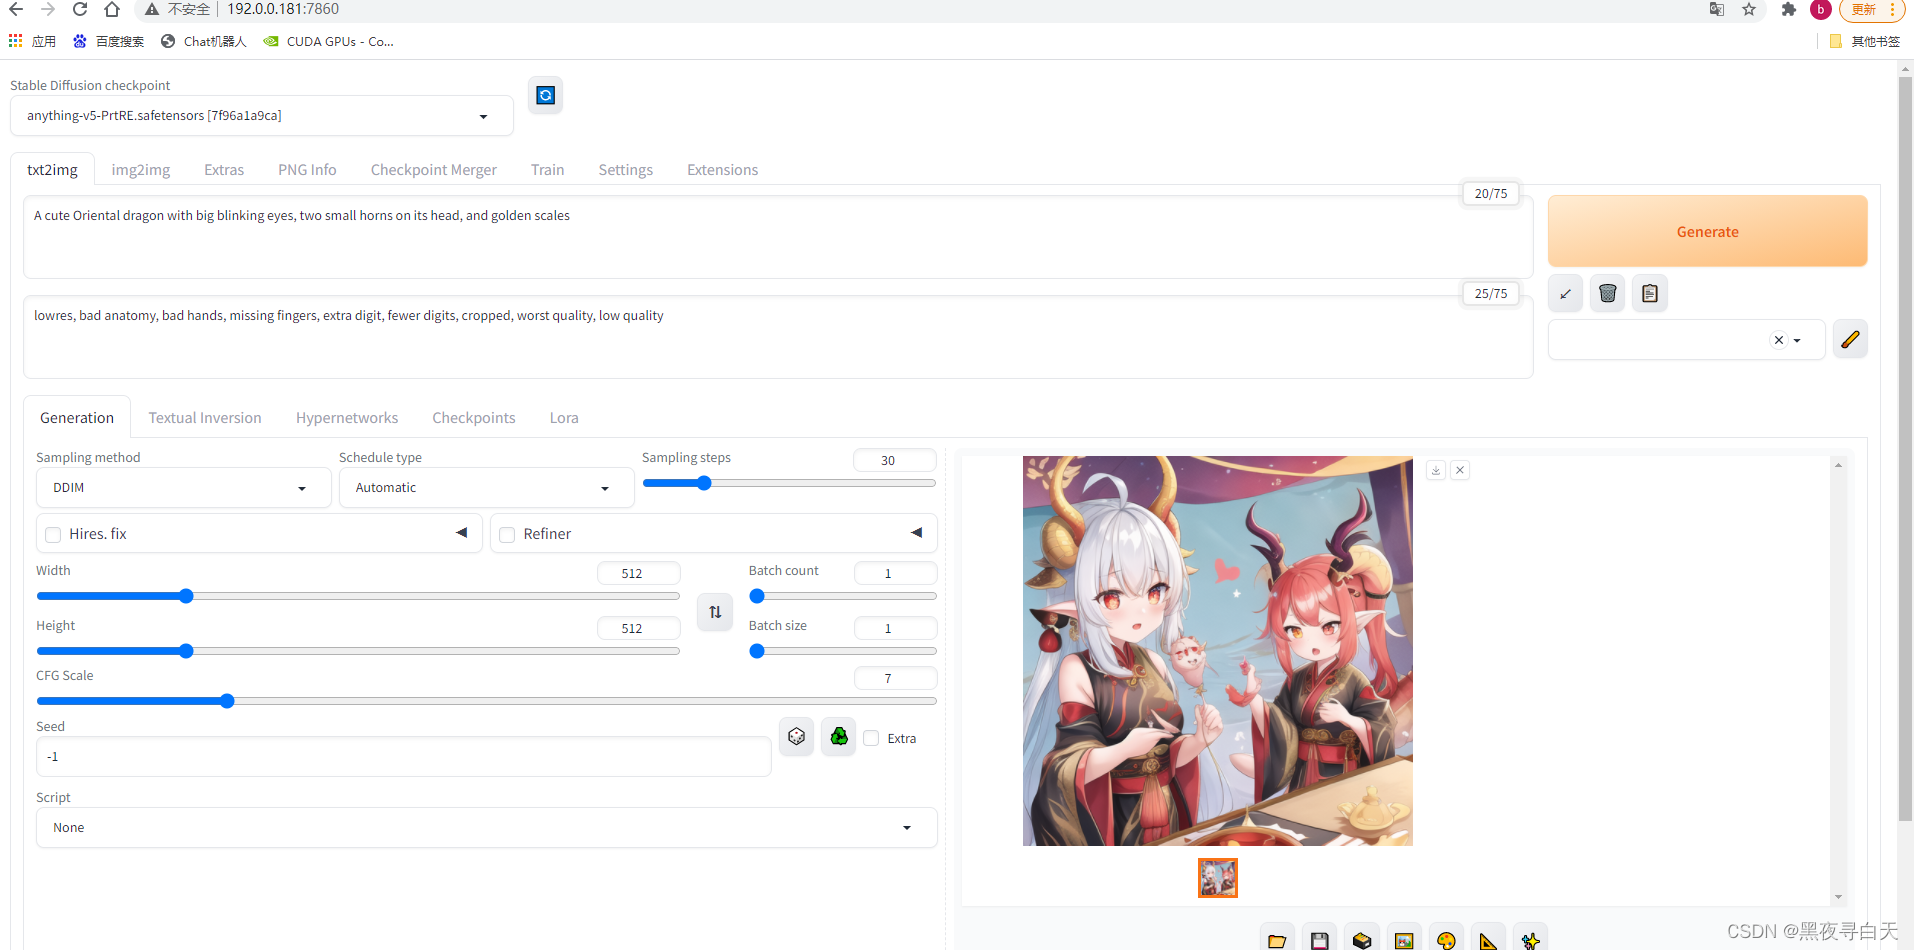
Task: Bookmark this page with star
Action: click(1749, 9)
